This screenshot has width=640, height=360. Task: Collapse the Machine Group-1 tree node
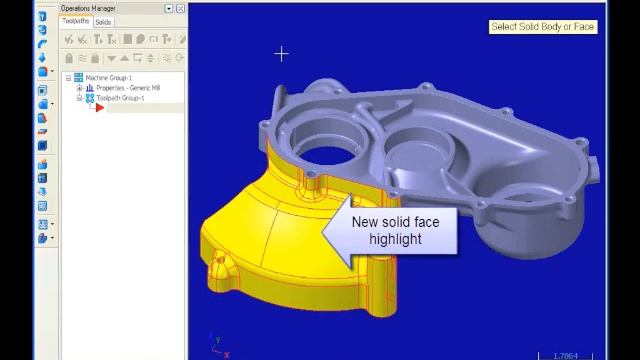tap(69, 78)
